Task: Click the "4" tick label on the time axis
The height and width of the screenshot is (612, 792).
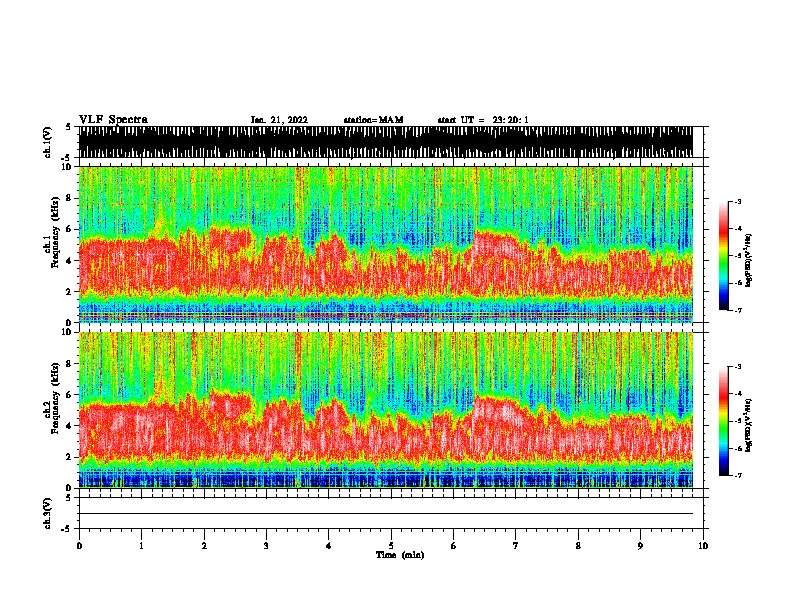Action: [x=329, y=546]
